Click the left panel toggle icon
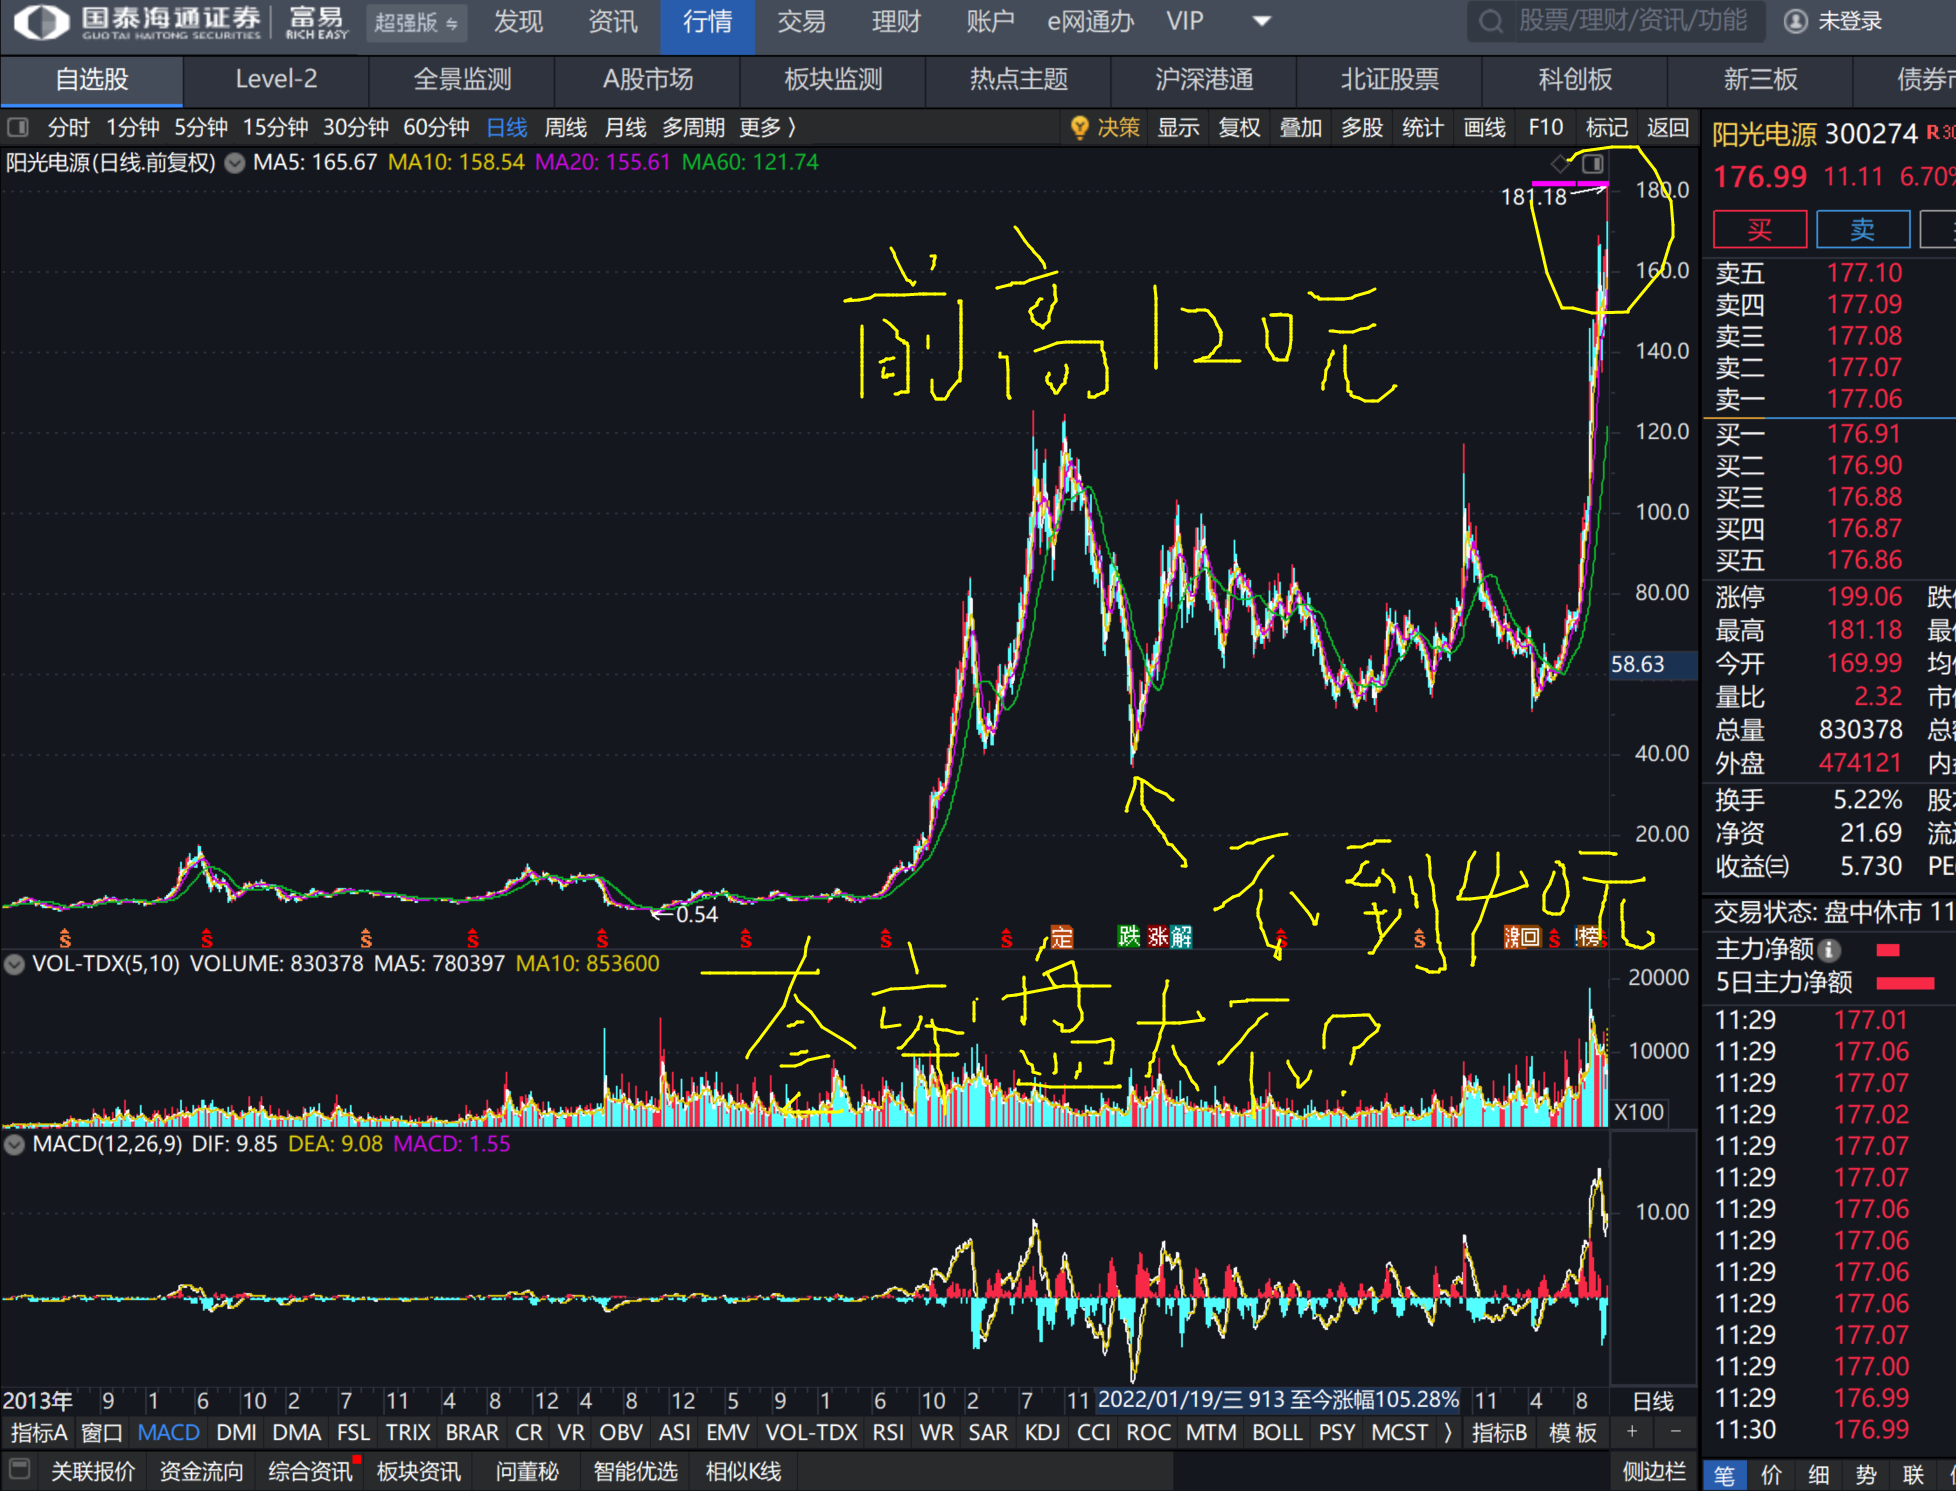Viewport: 1956px width, 1491px height. 17,128
